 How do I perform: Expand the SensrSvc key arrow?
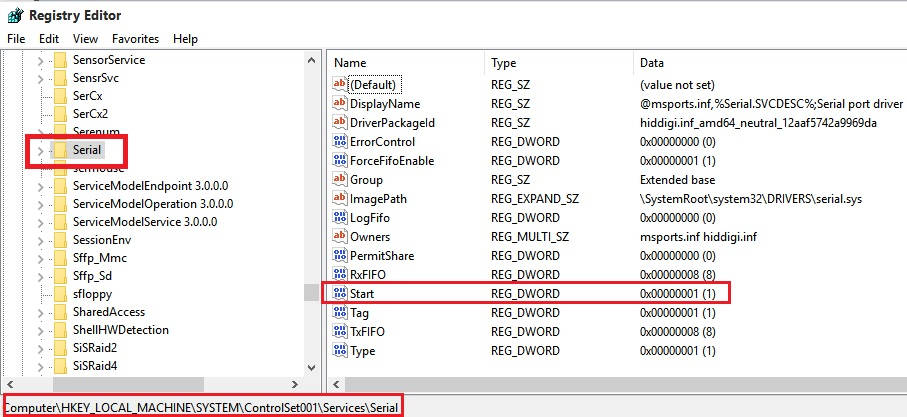pyautogui.click(x=40, y=78)
